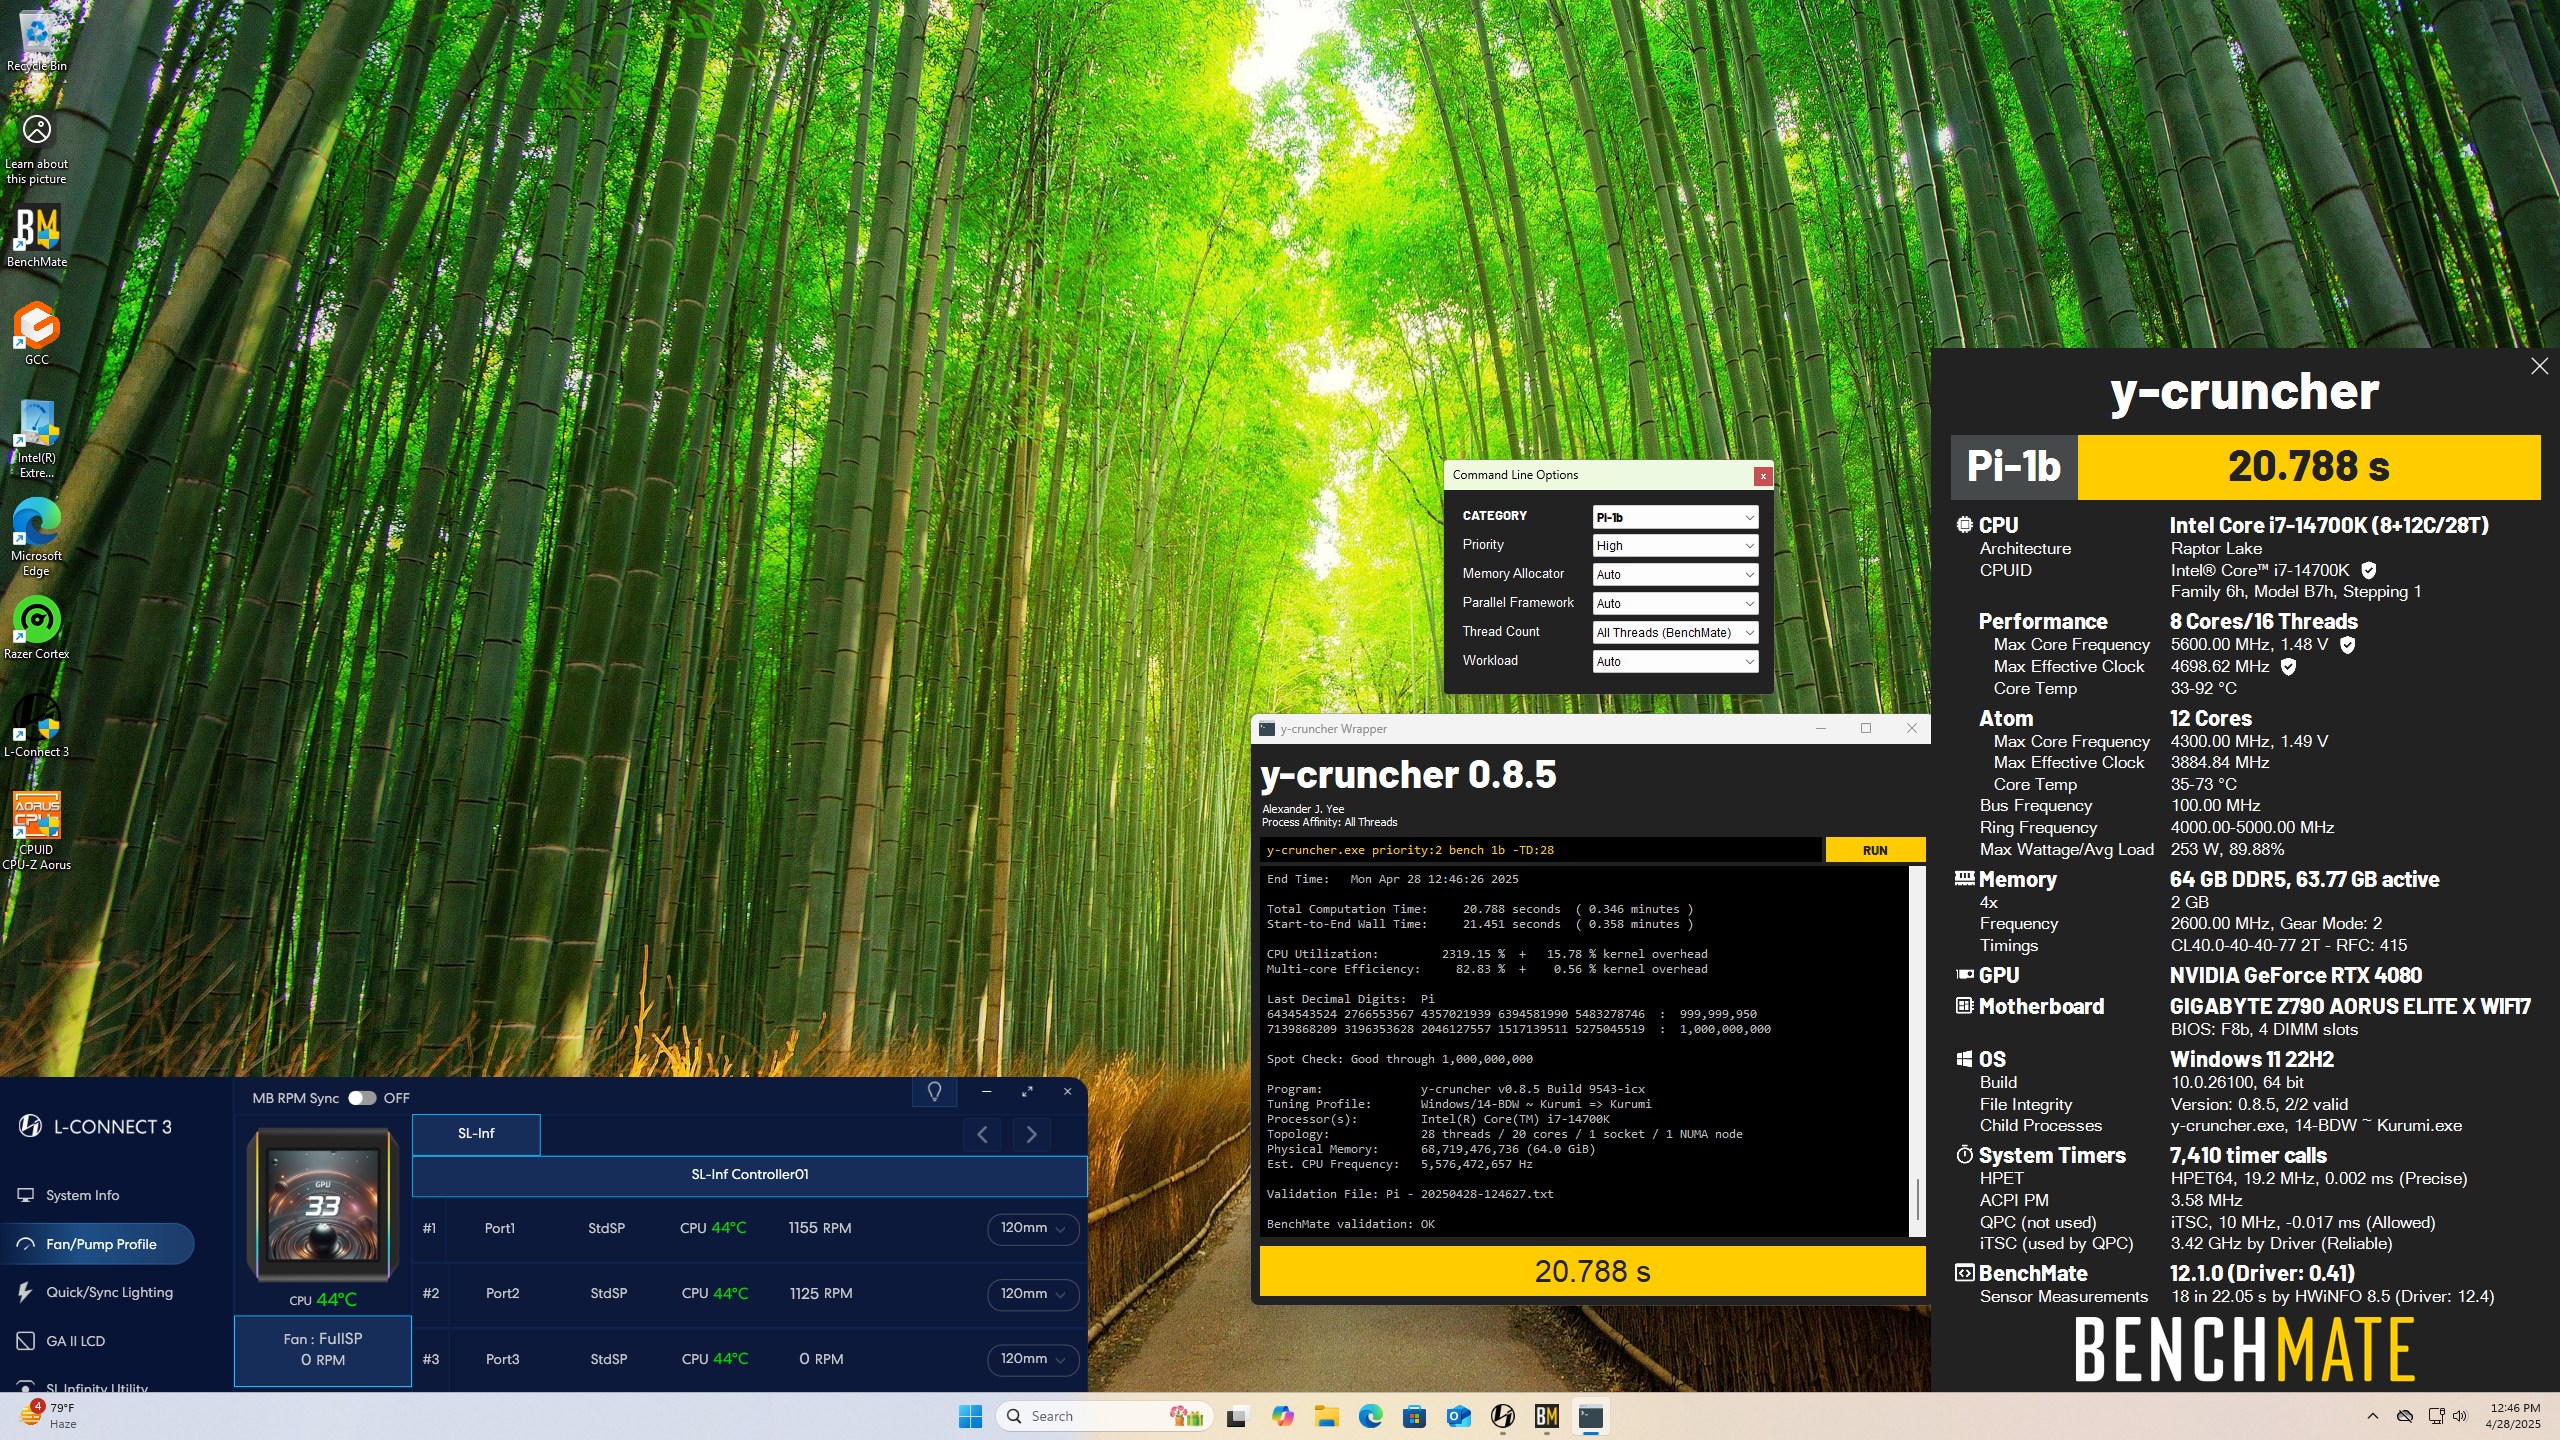Open the taskbar clock showing 12:46 PM

click(x=2515, y=1416)
